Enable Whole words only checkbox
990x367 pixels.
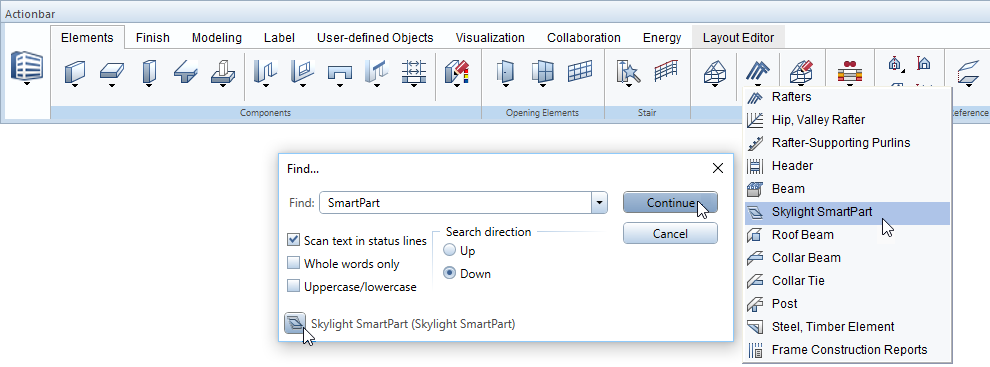[x=293, y=263]
